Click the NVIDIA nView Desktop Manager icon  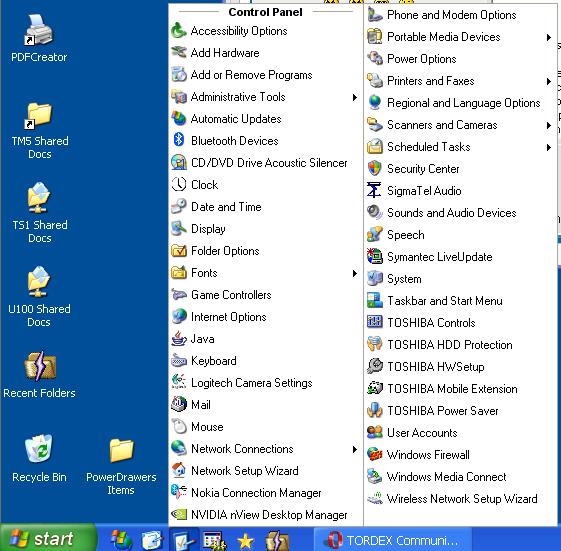coord(179,514)
